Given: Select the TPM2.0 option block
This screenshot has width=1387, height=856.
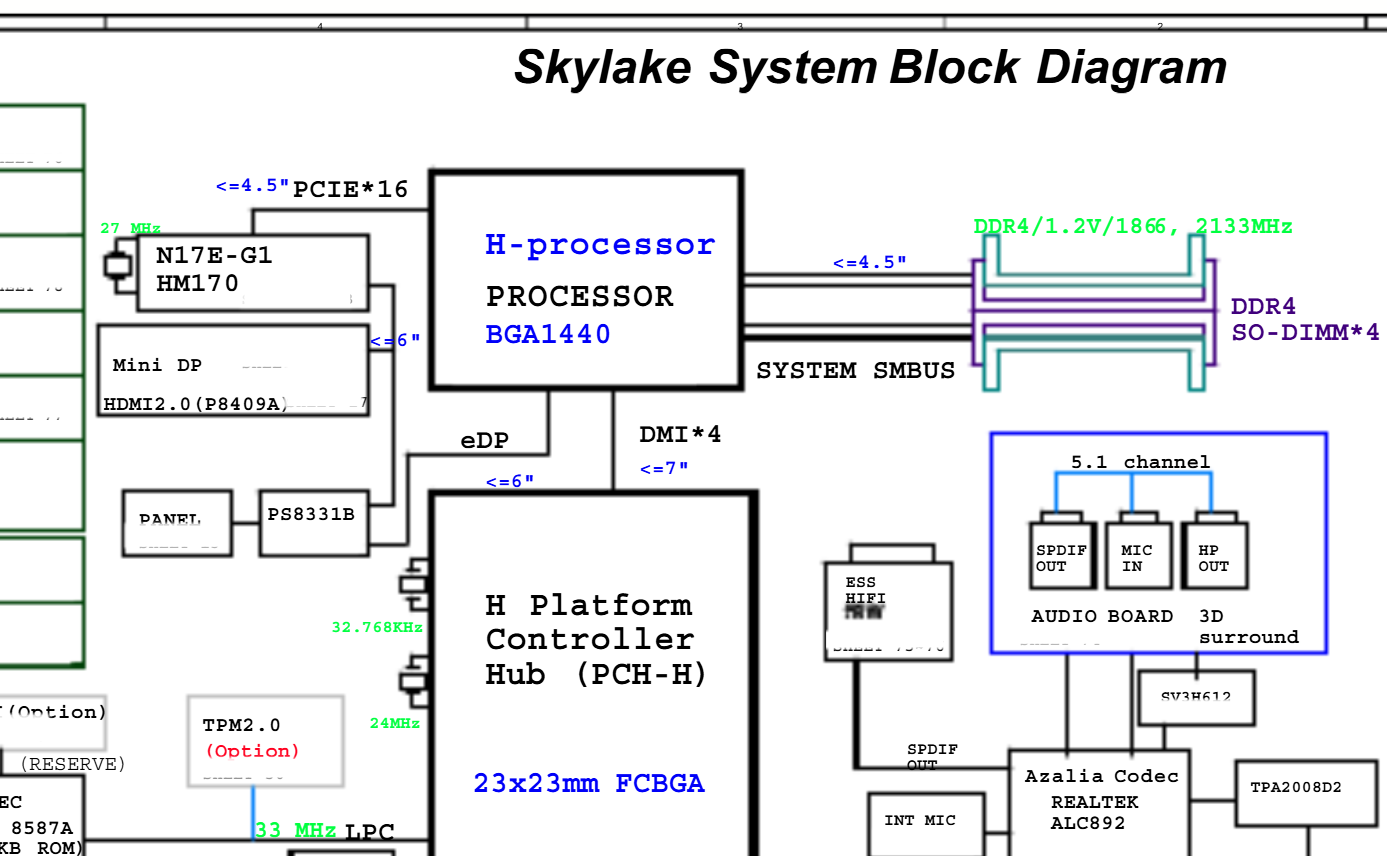Looking at the screenshot, I should [265, 741].
